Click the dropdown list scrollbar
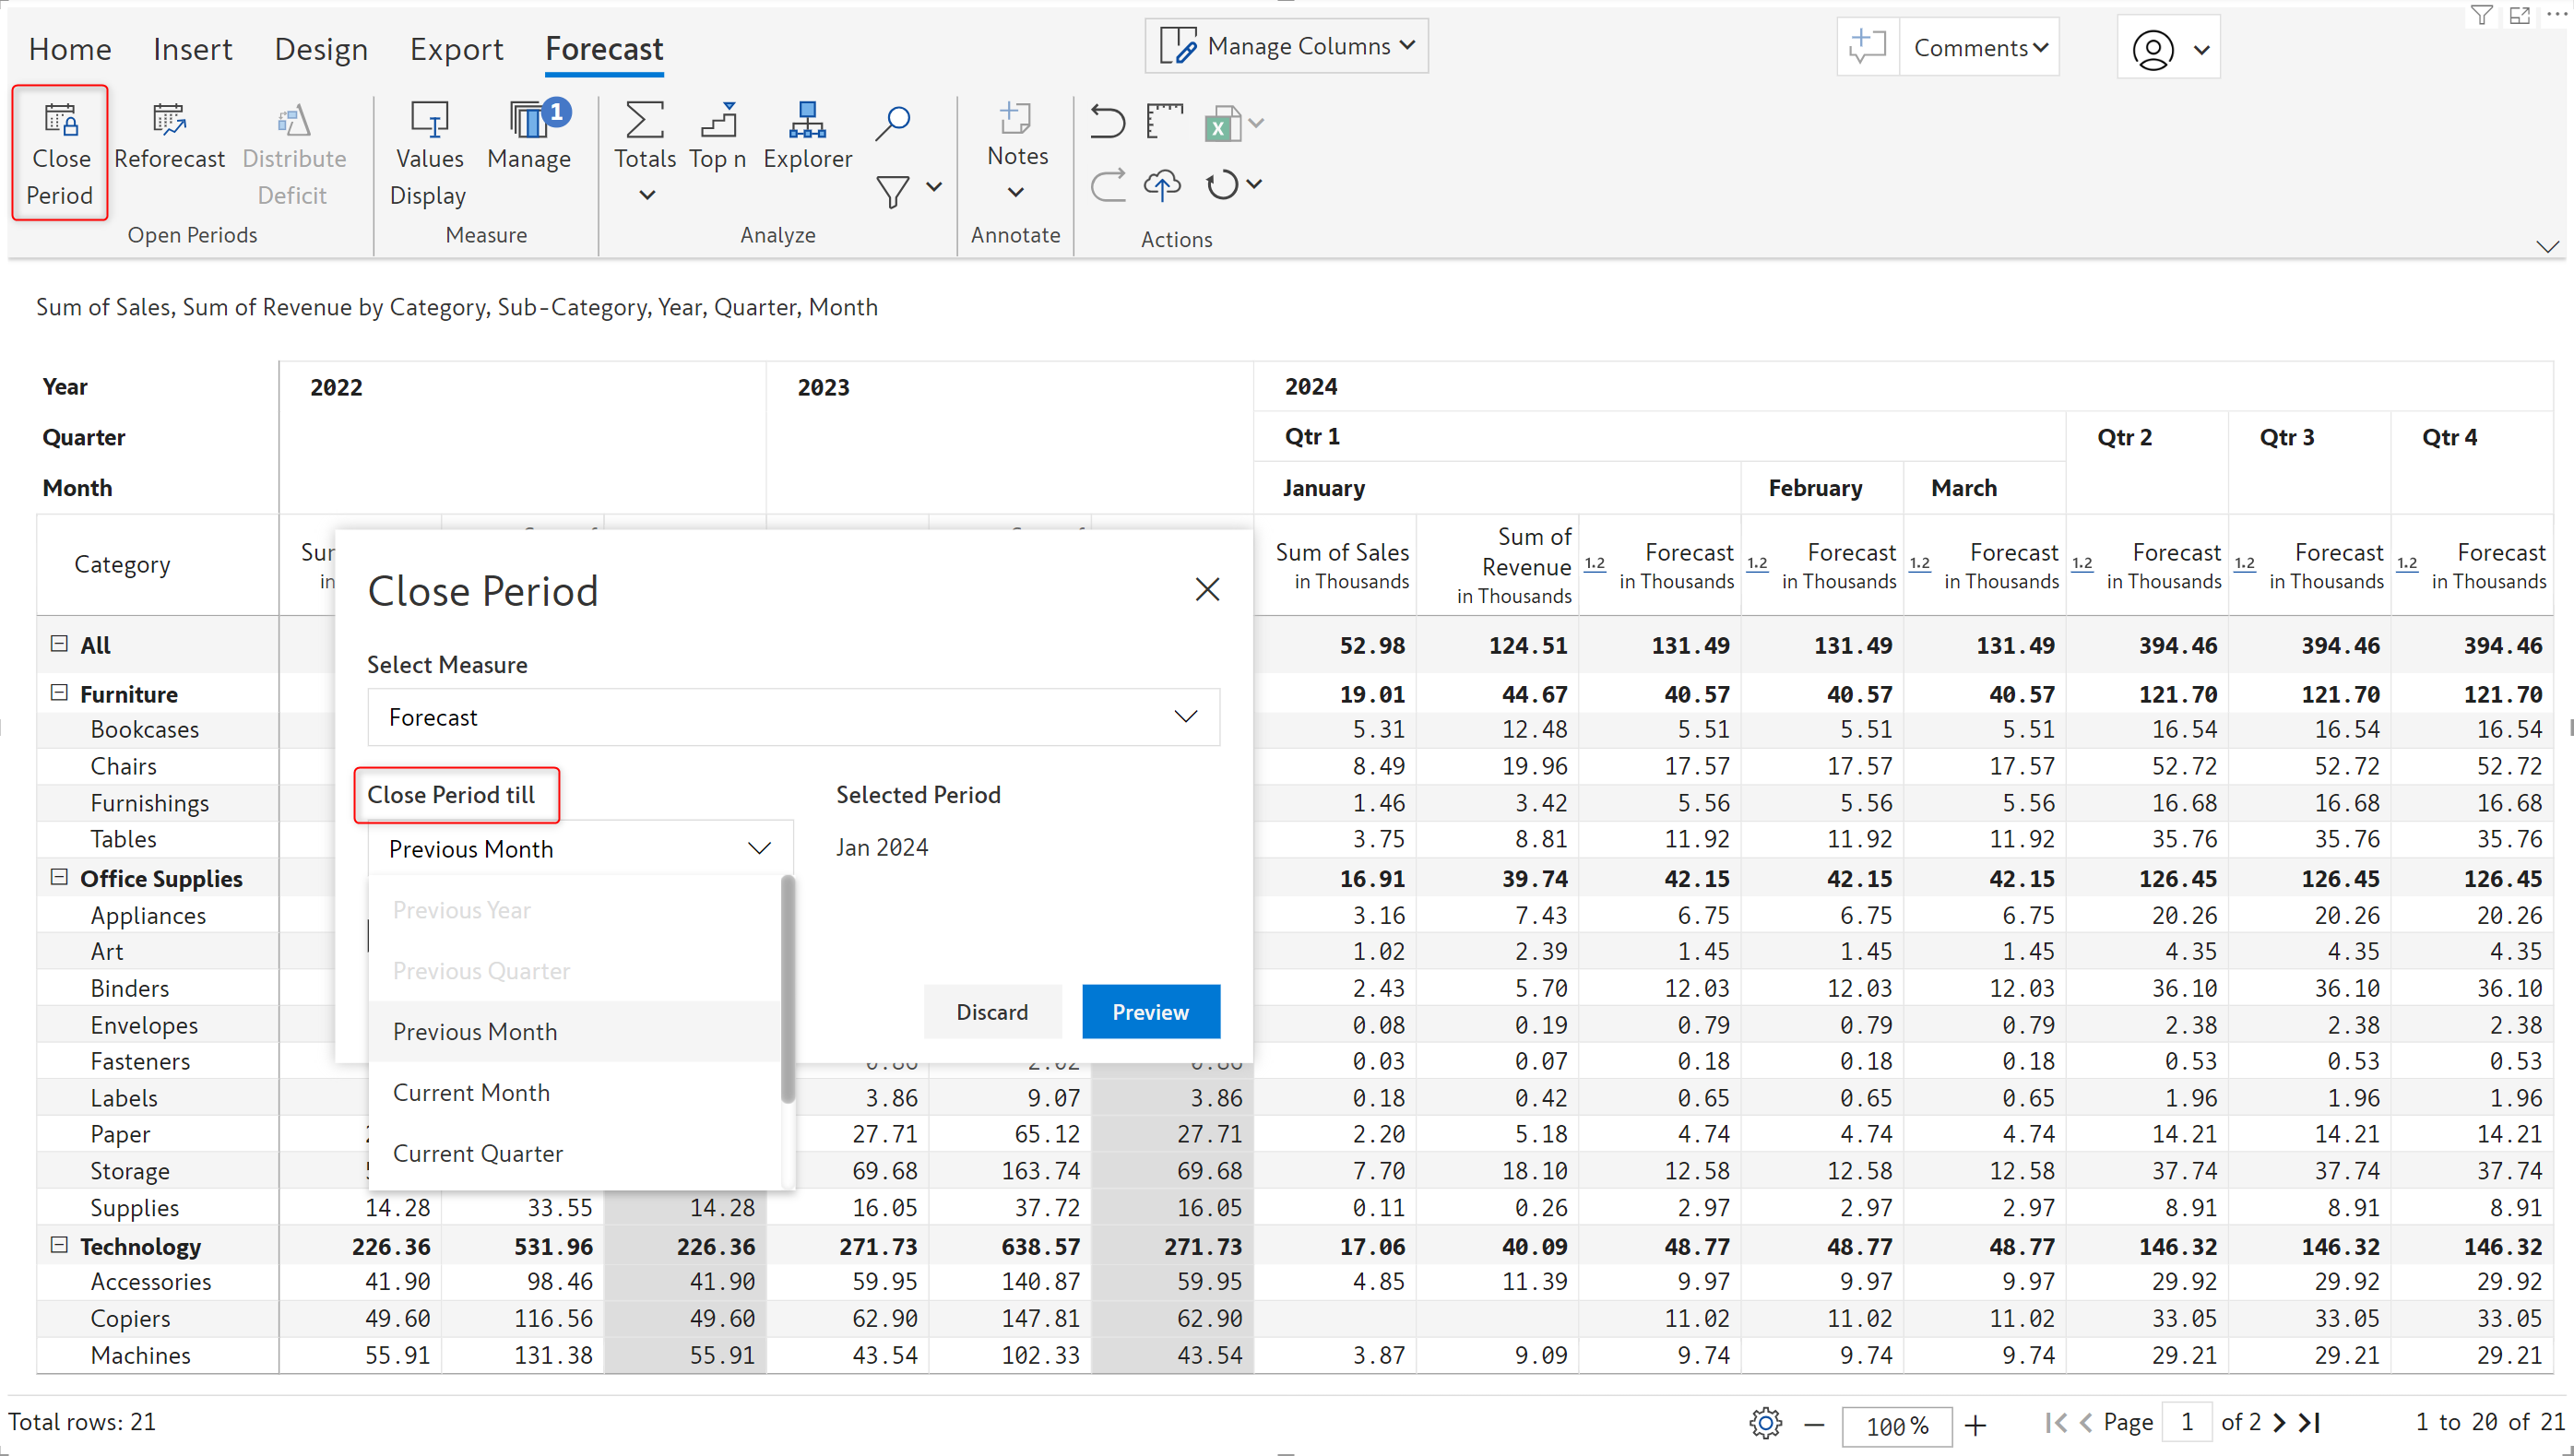This screenshot has height=1456, width=2574. coord(787,990)
